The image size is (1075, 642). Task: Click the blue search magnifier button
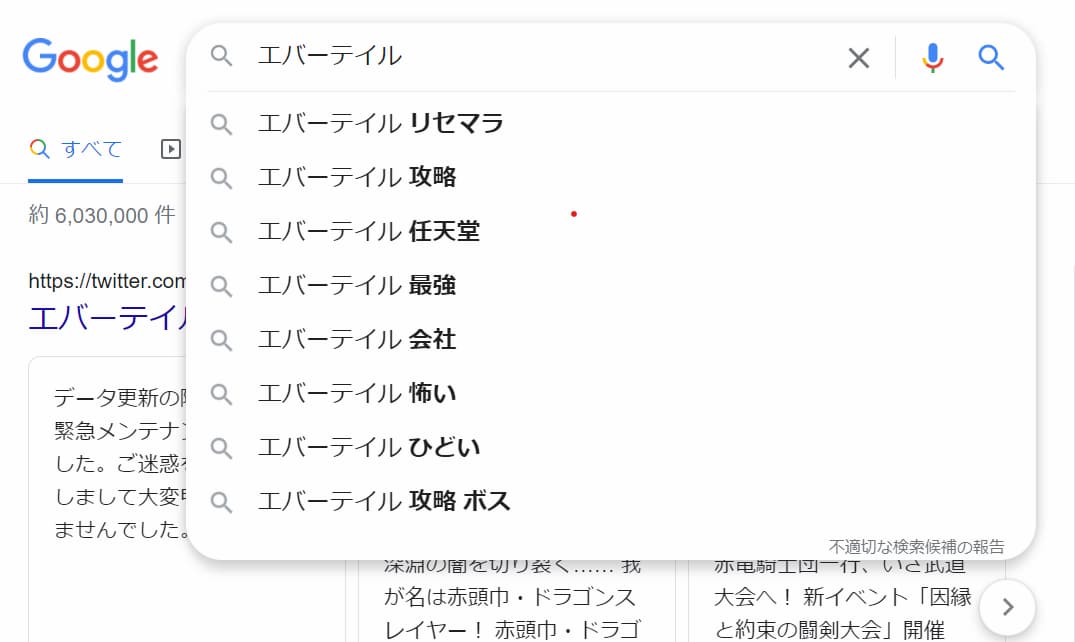click(x=991, y=58)
